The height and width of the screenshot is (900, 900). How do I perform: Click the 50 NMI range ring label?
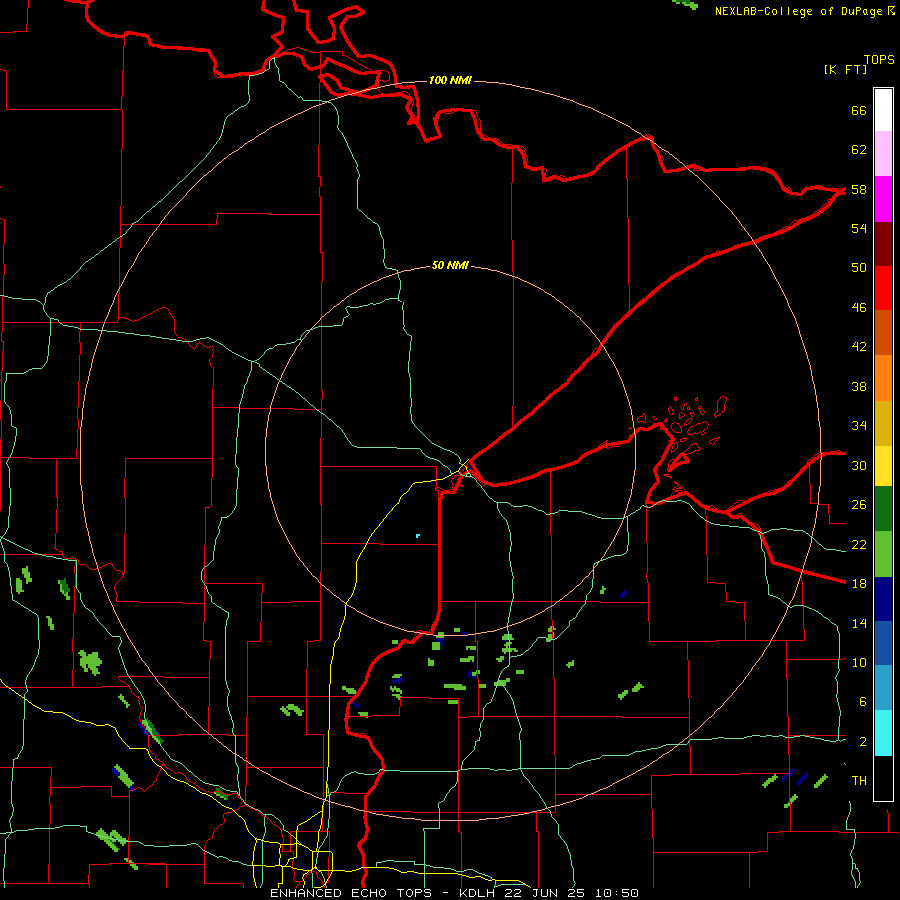(x=450, y=265)
